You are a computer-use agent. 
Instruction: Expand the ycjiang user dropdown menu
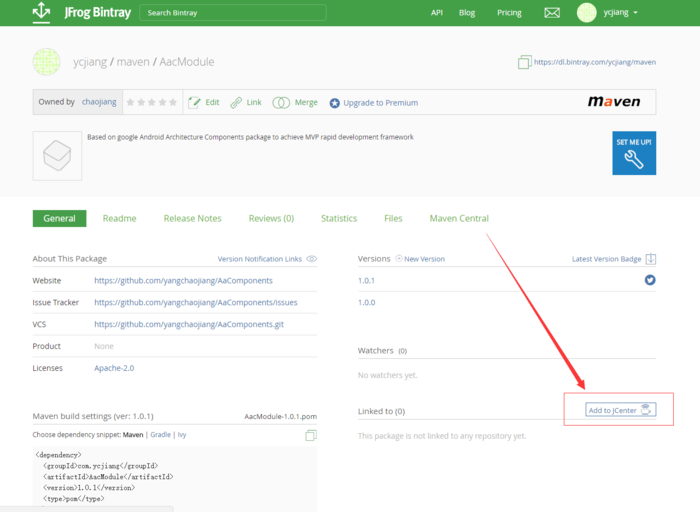point(635,13)
